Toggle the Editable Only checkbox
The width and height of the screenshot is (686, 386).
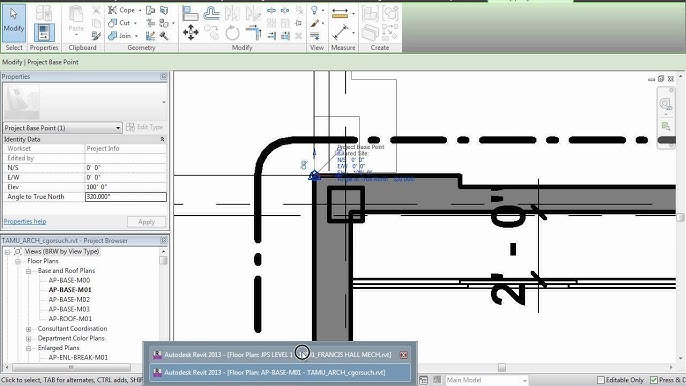pos(601,380)
